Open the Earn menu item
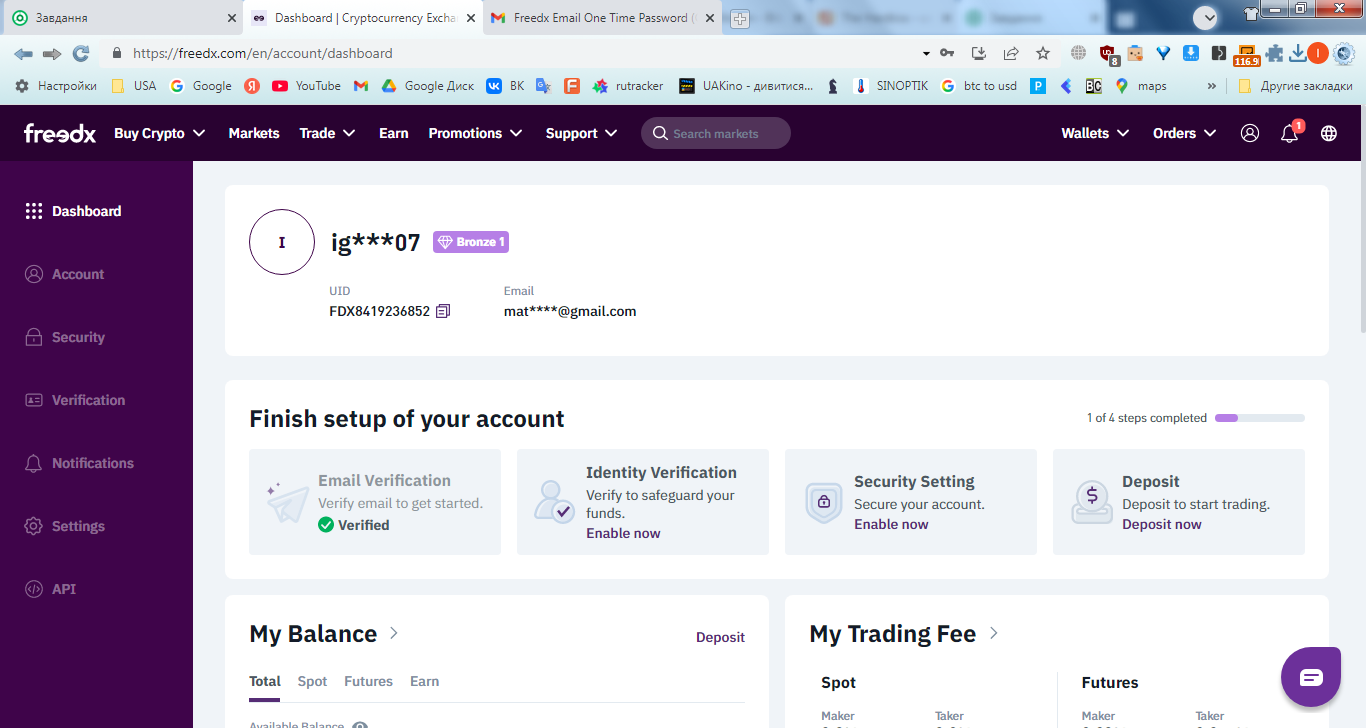 (394, 133)
